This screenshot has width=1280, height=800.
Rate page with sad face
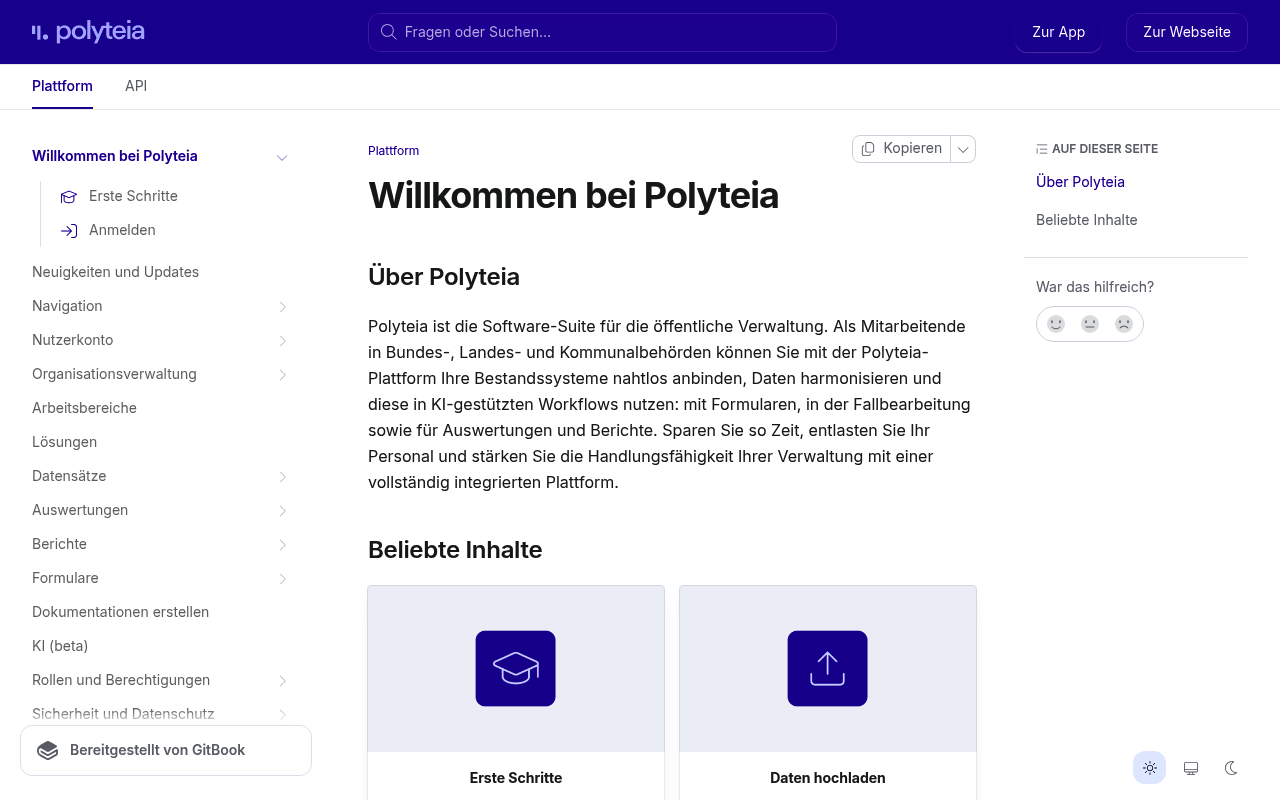tap(1124, 324)
